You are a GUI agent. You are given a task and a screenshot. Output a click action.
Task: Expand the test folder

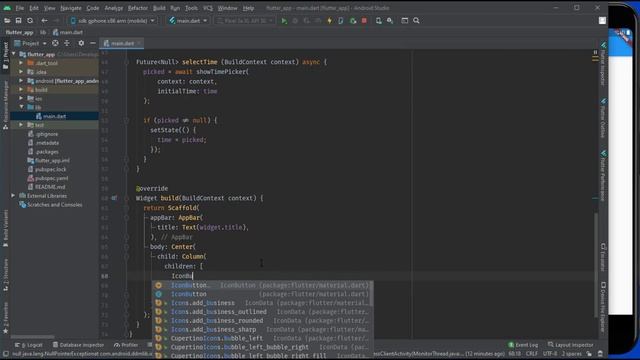click(21, 125)
